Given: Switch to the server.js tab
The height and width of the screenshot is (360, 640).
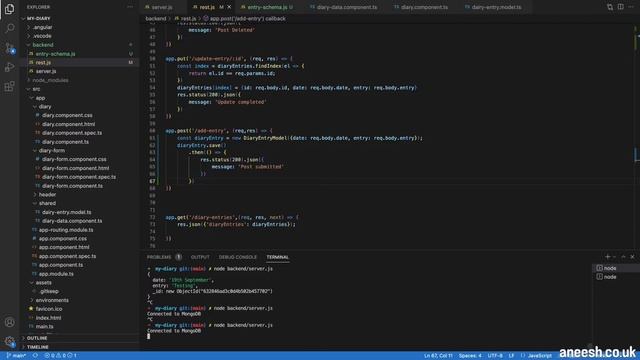Looking at the screenshot, I should [162, 7].
